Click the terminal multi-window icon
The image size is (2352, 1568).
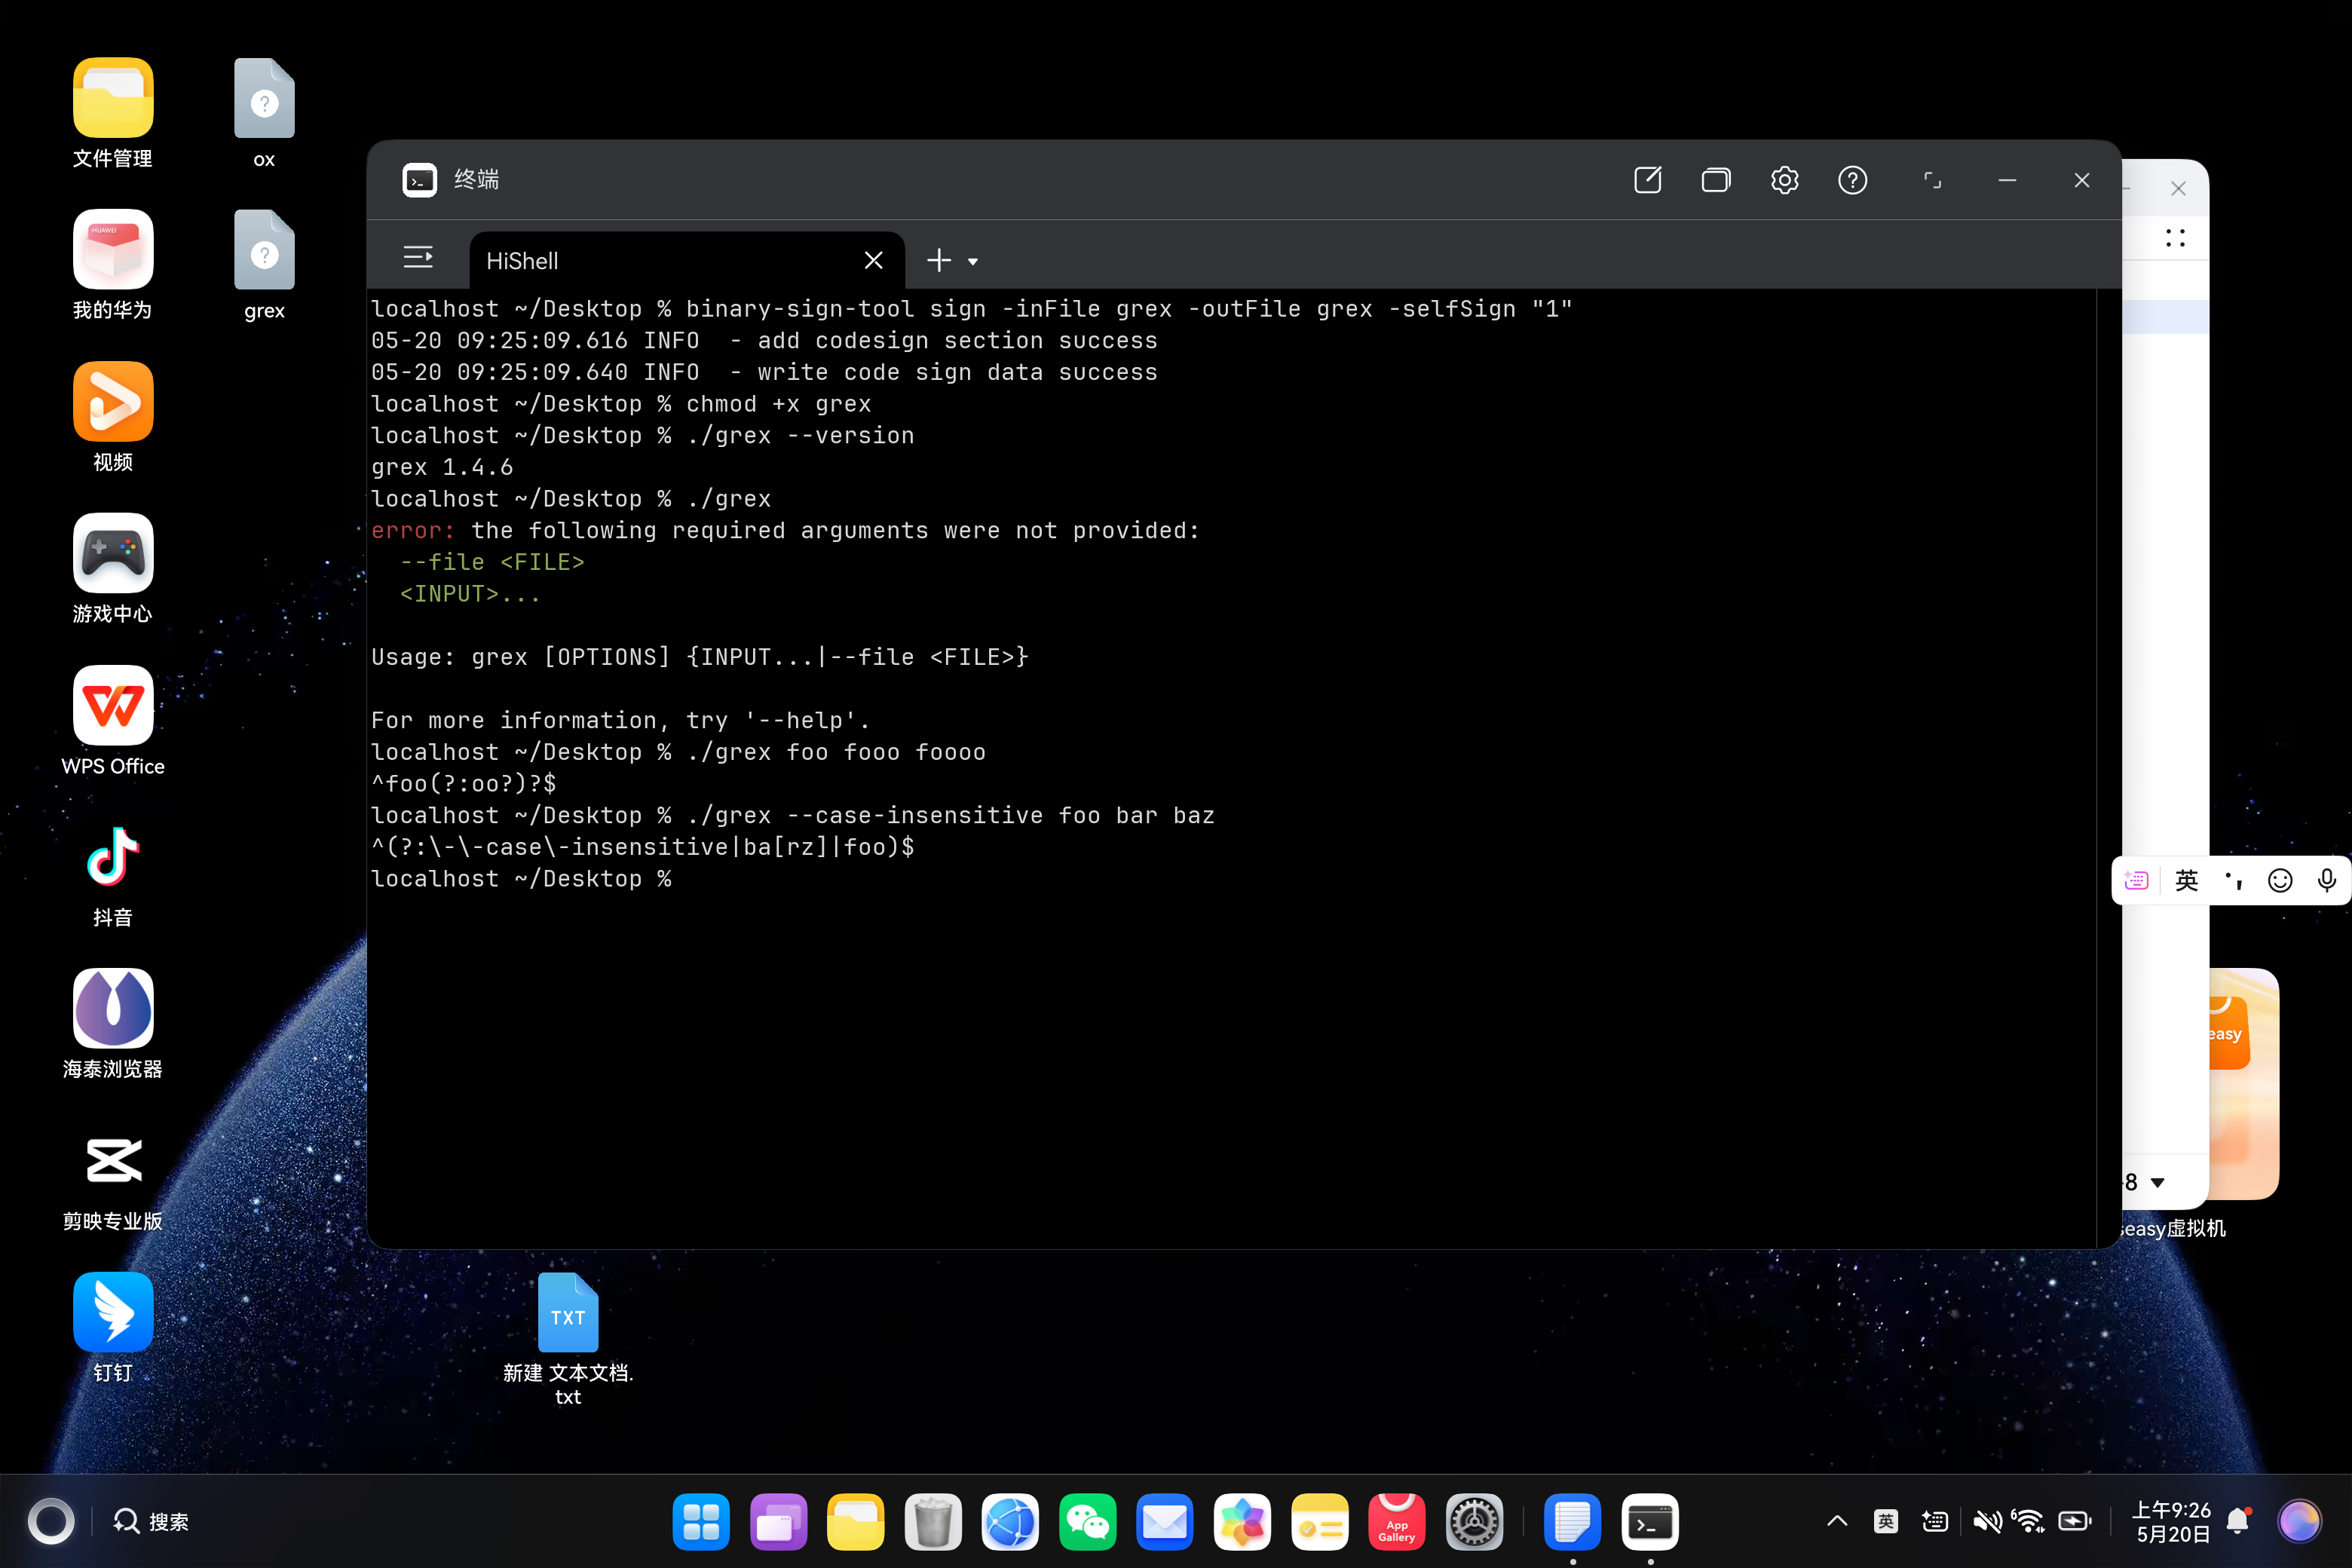(1716, 180)
